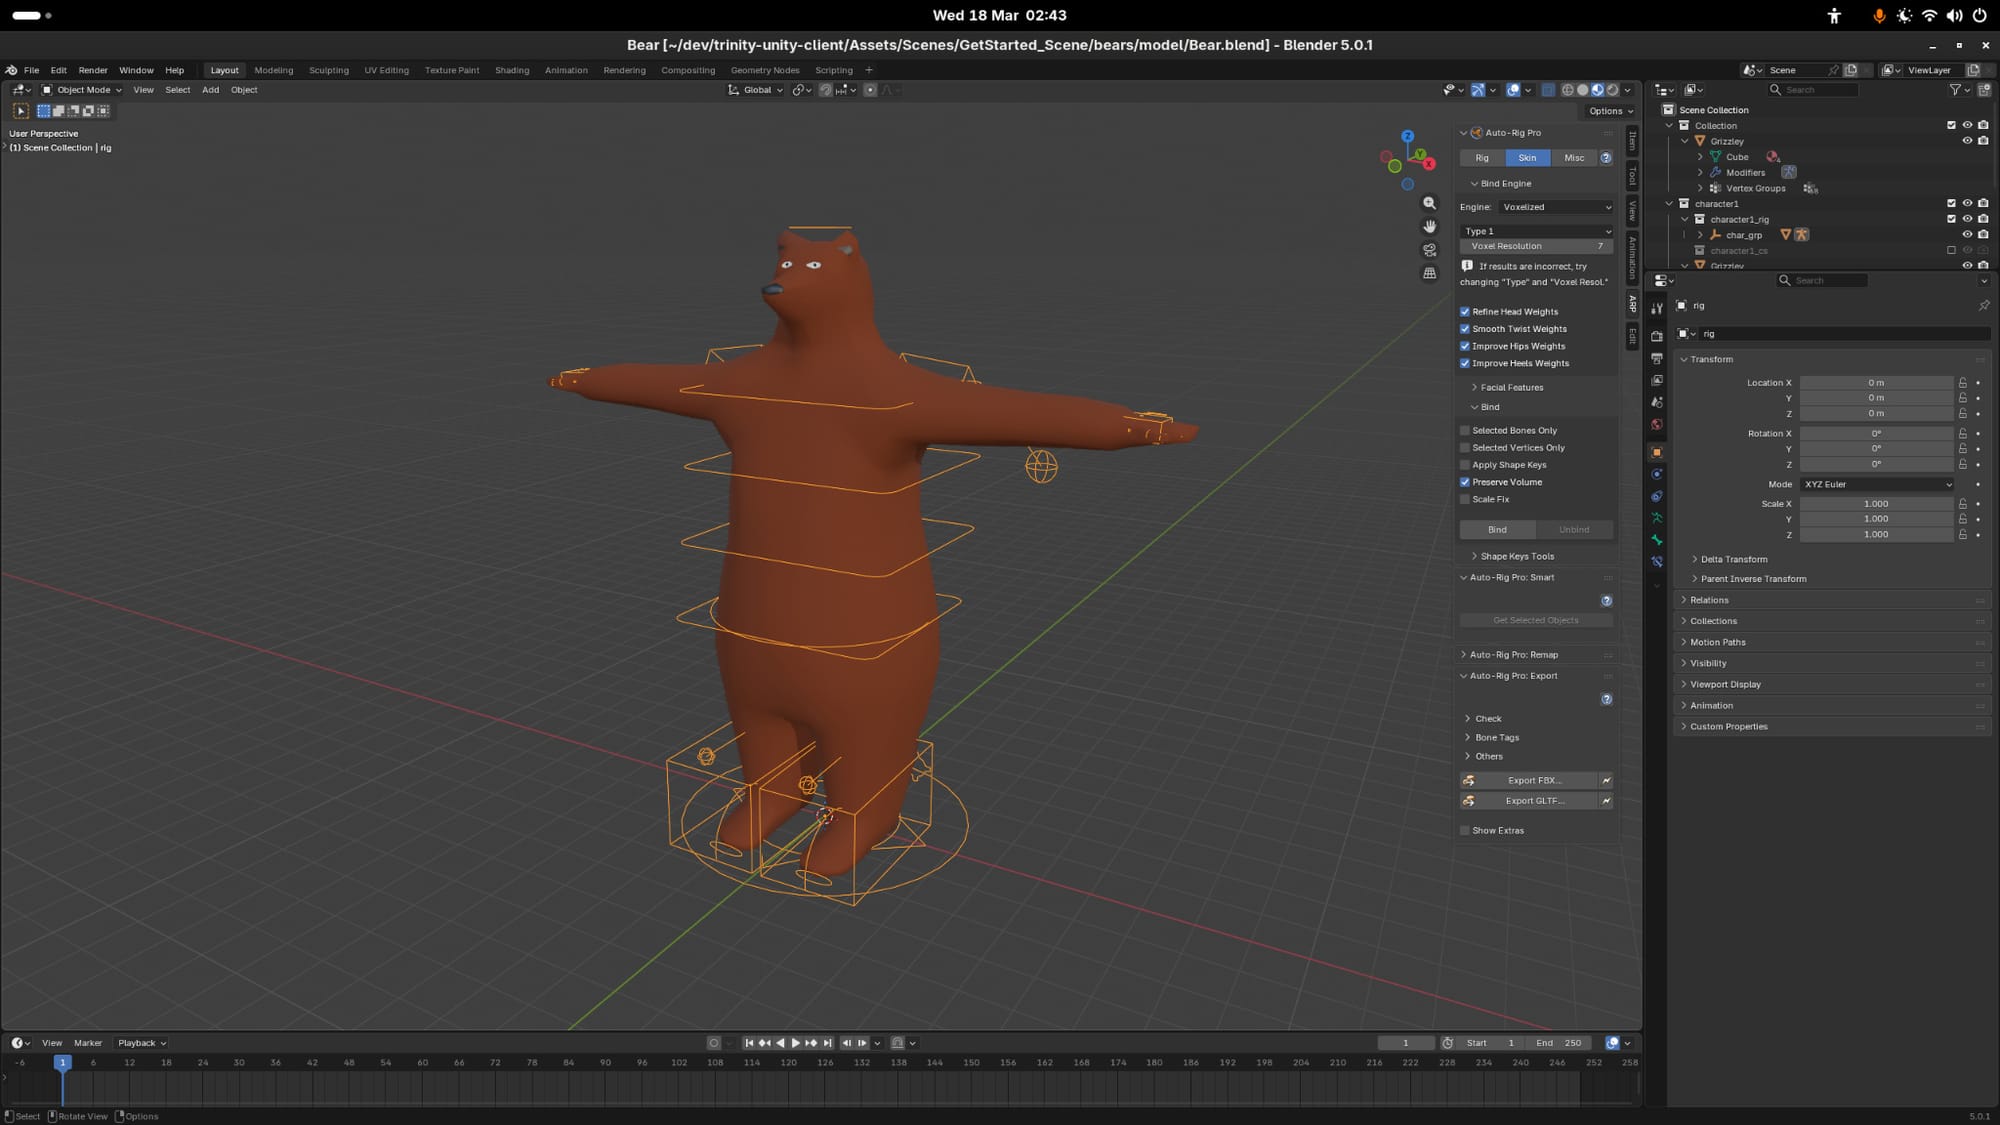Open the viewport Add menu
The image size is (2000, 1125).
click(210, 90)
